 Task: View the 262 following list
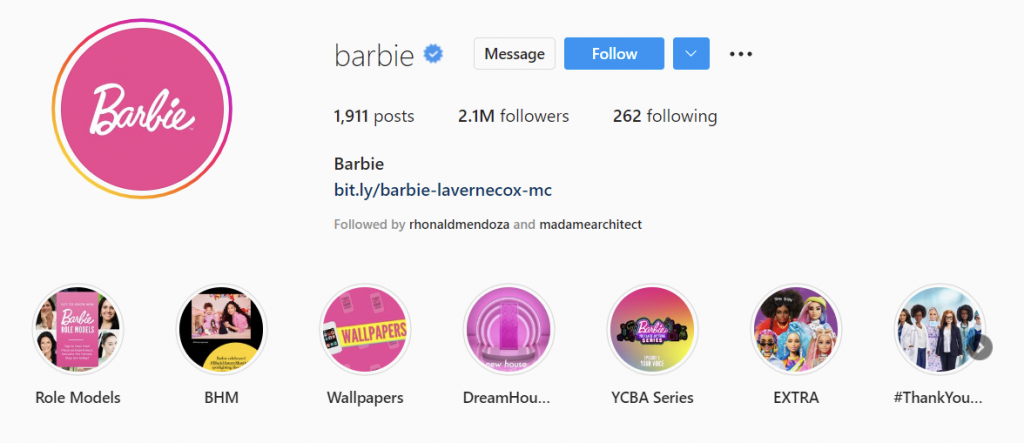coord(665,116)
